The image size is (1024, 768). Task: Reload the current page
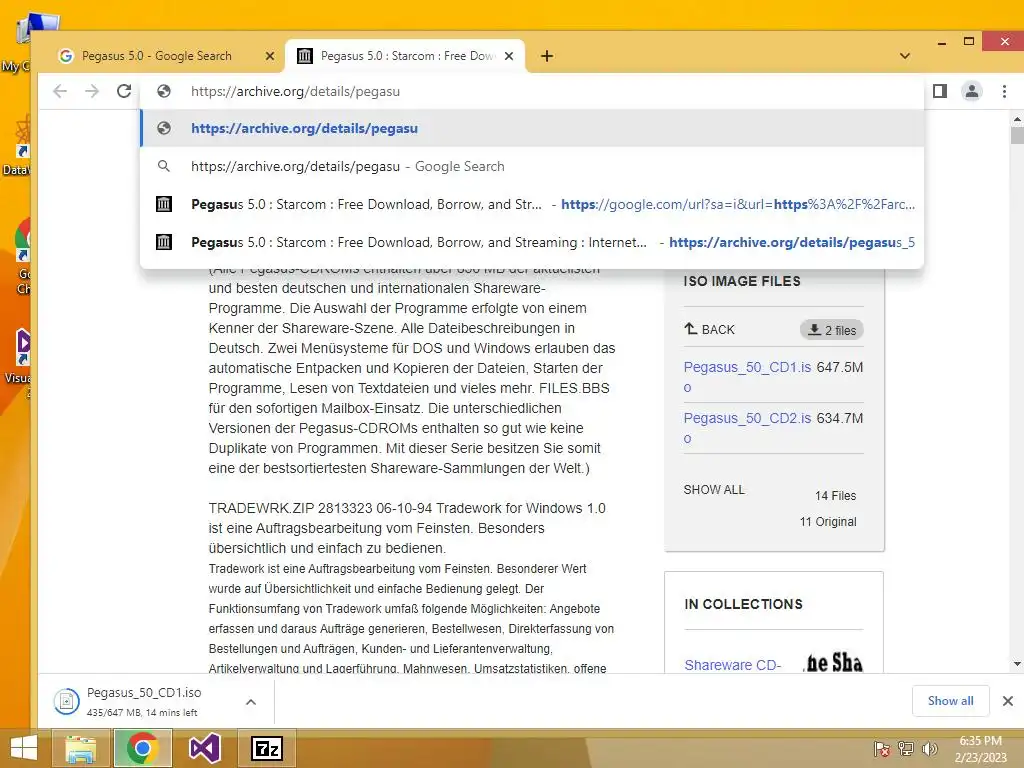point(124,91)
